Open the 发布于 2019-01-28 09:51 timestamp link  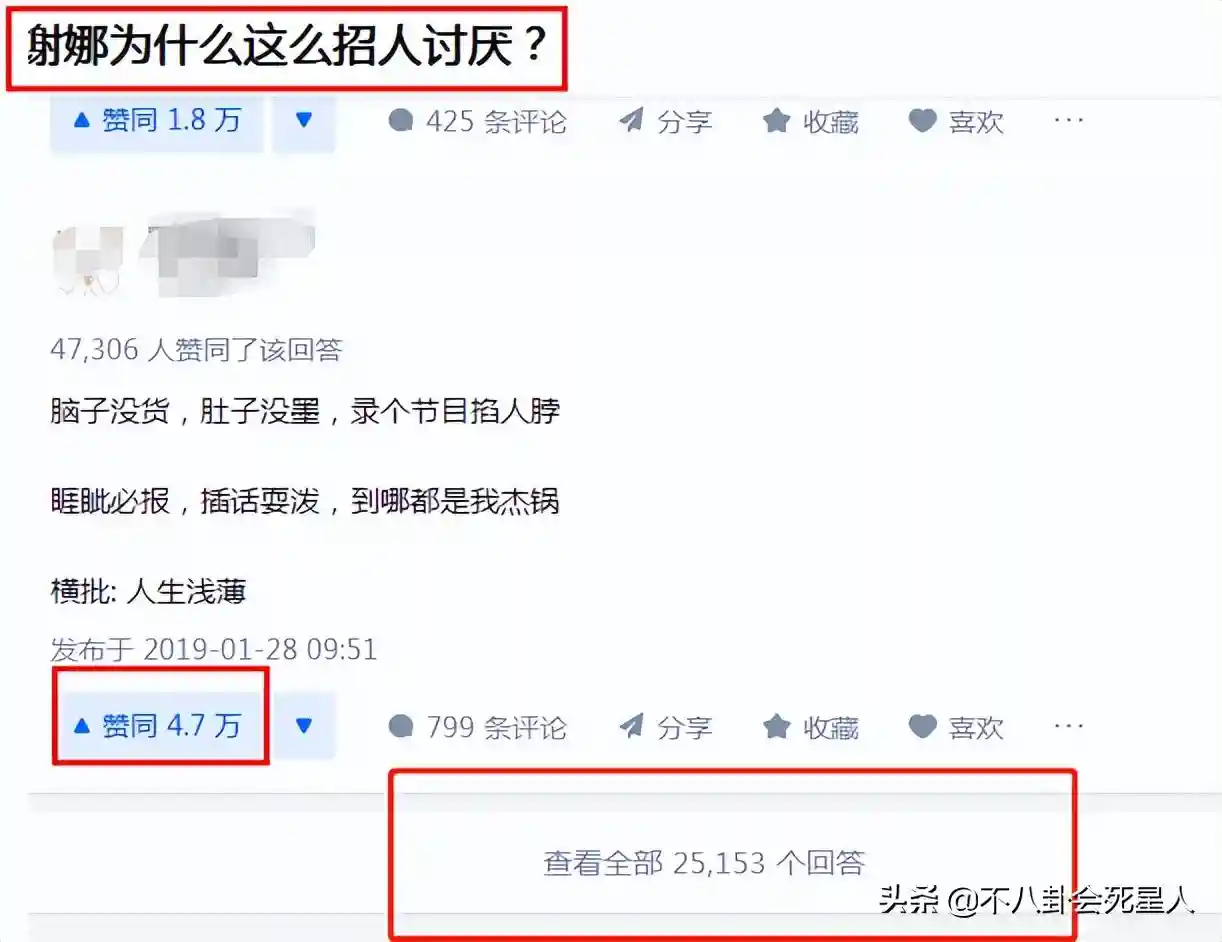[214, 650]
